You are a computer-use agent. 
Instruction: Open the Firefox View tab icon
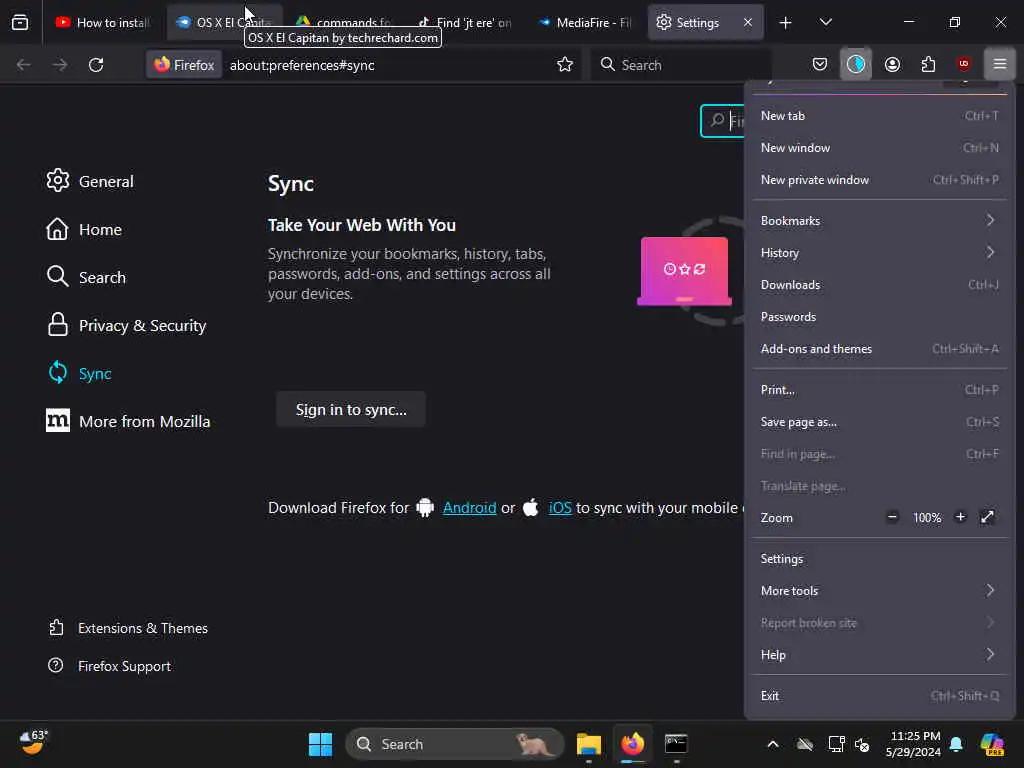point(20,22)
